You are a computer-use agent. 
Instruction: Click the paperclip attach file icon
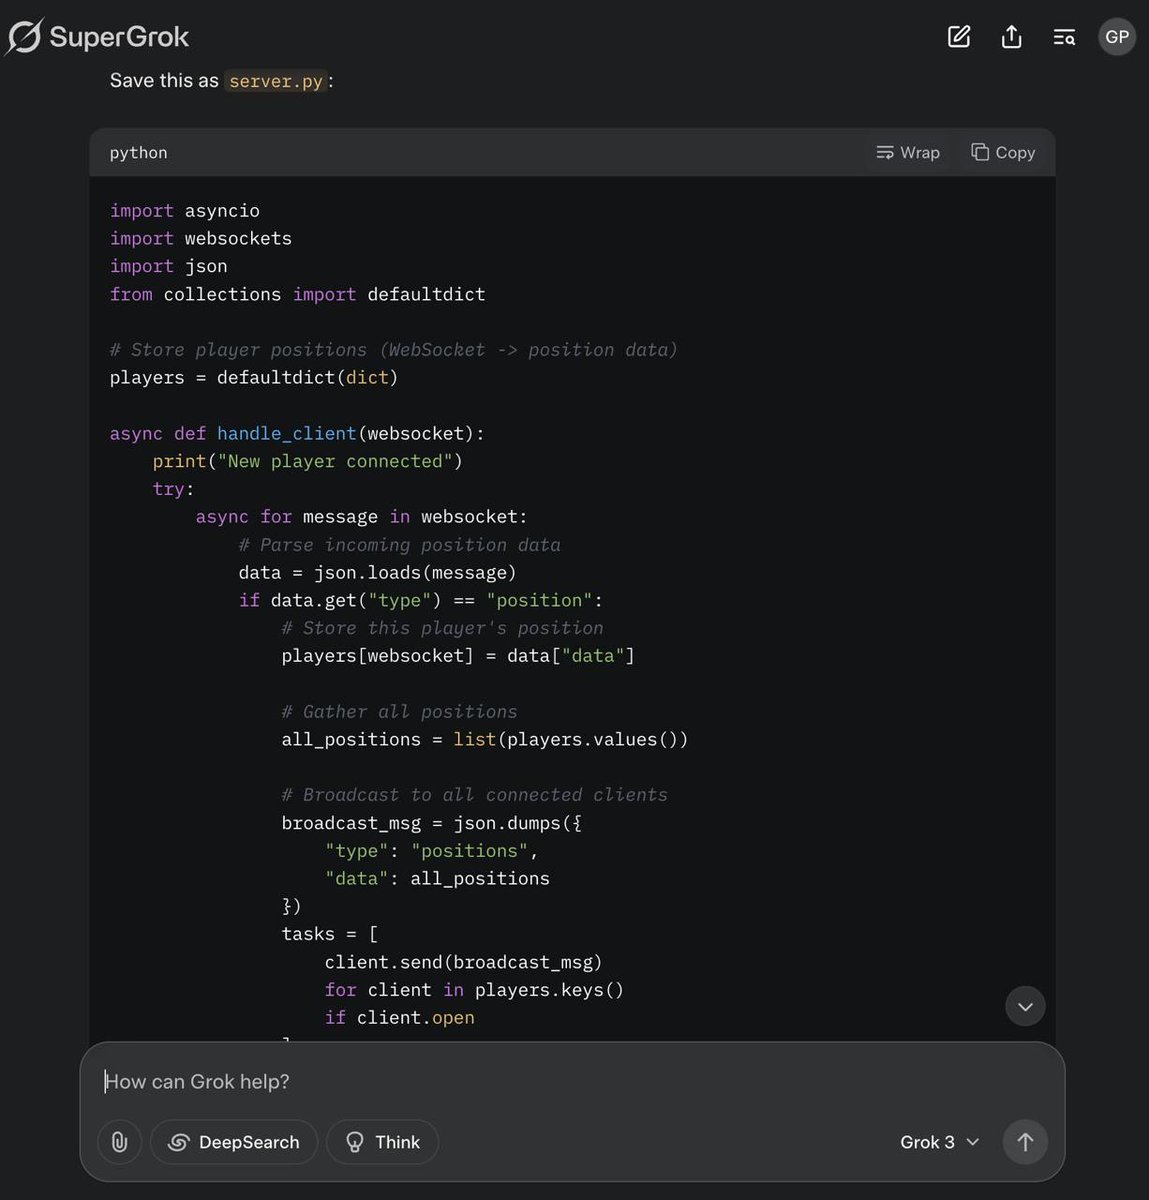(119, 1142)
